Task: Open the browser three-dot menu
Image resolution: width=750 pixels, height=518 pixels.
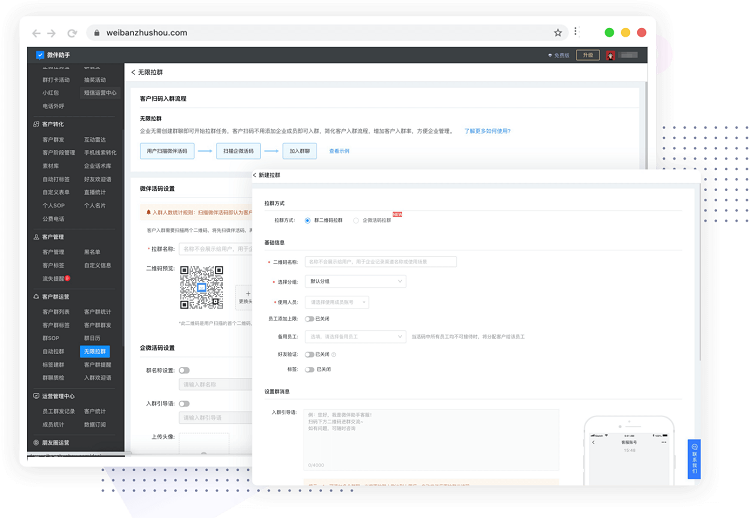Action: 576,32
